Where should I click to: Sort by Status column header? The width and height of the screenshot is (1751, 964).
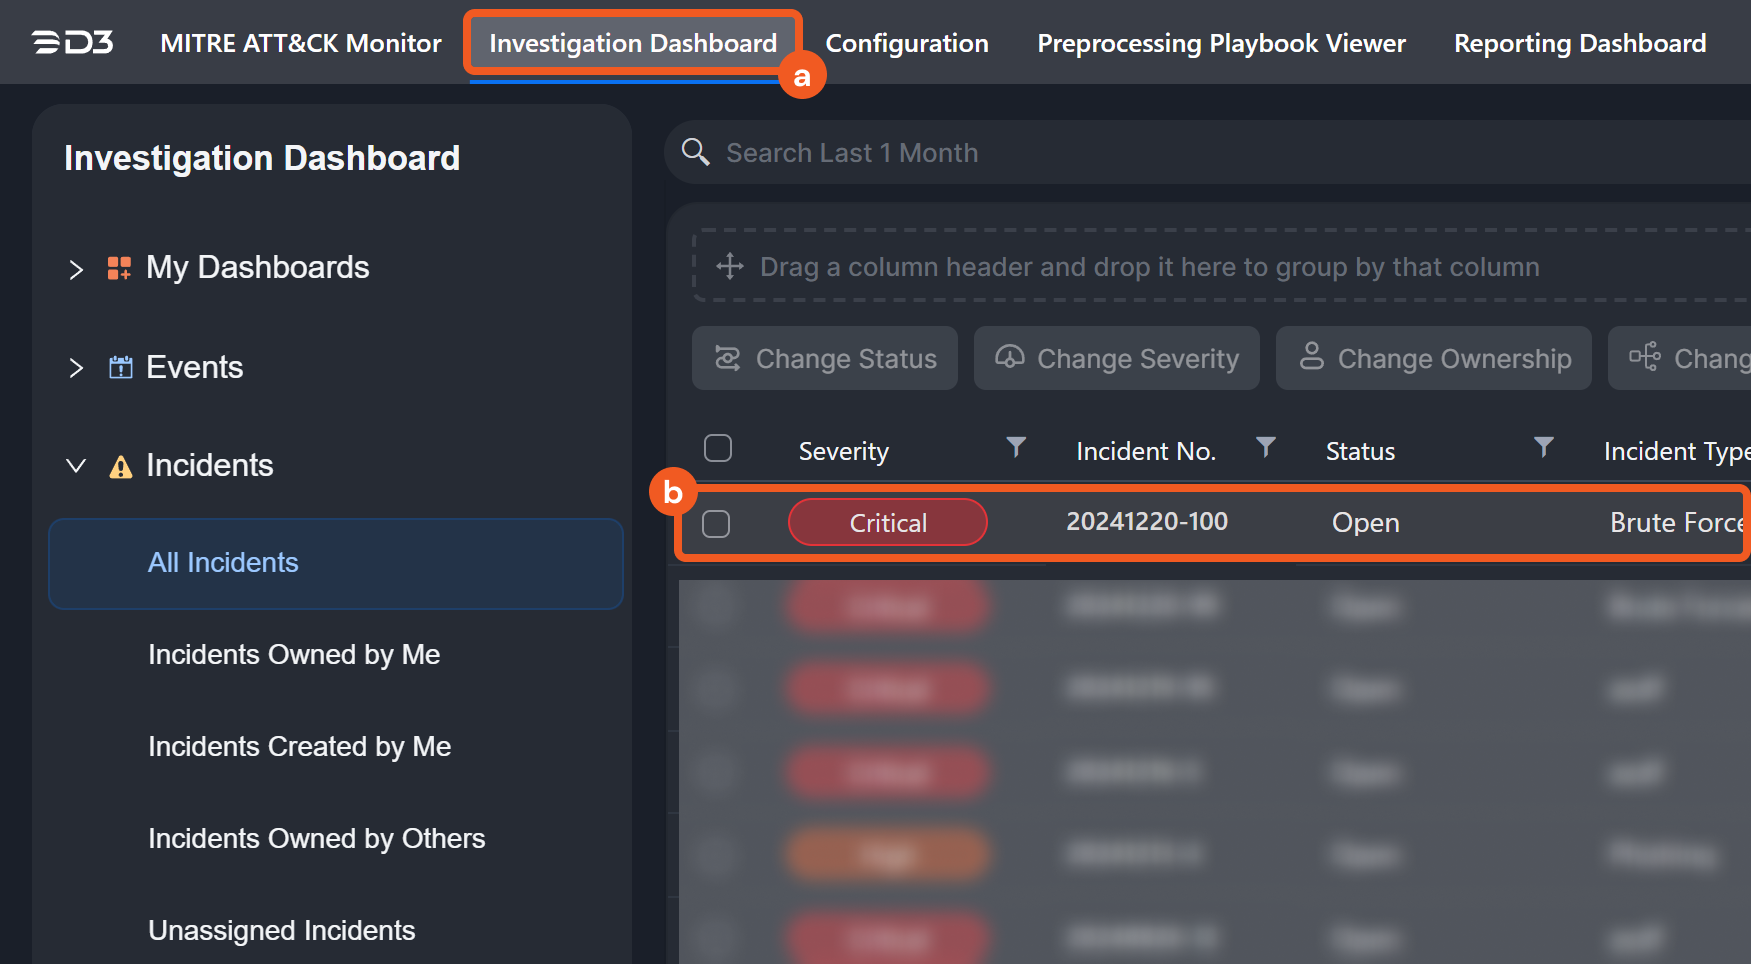pyautogui.click(x=1360, y=451)
